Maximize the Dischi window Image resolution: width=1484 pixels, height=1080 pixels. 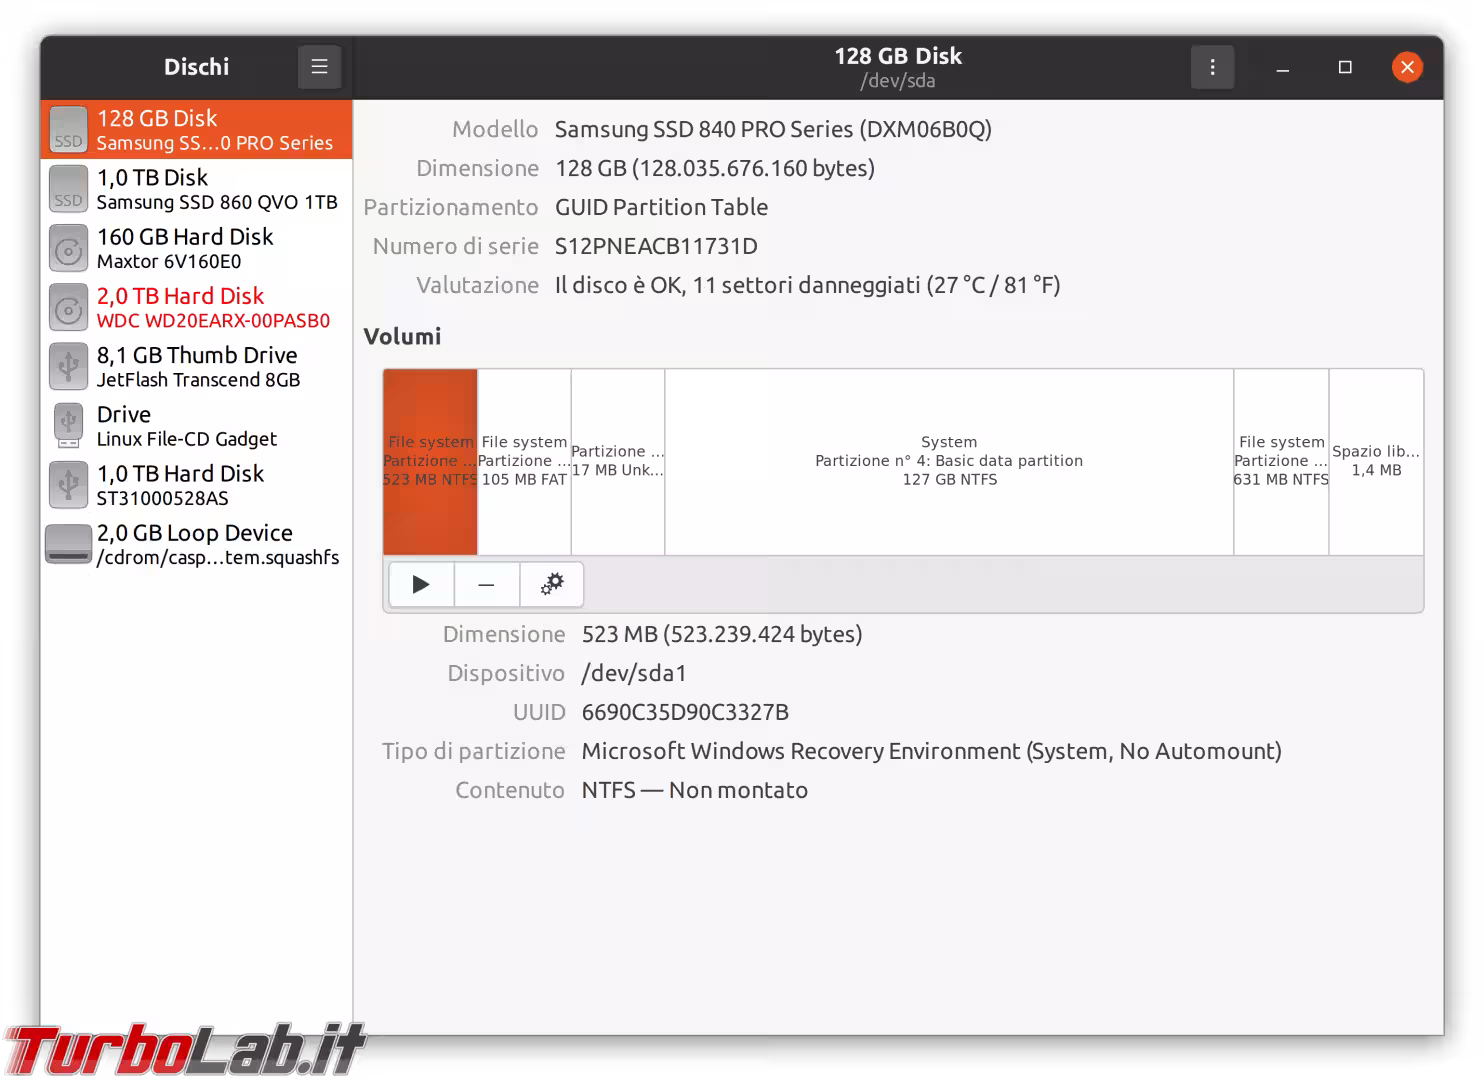coord(1345,67)
